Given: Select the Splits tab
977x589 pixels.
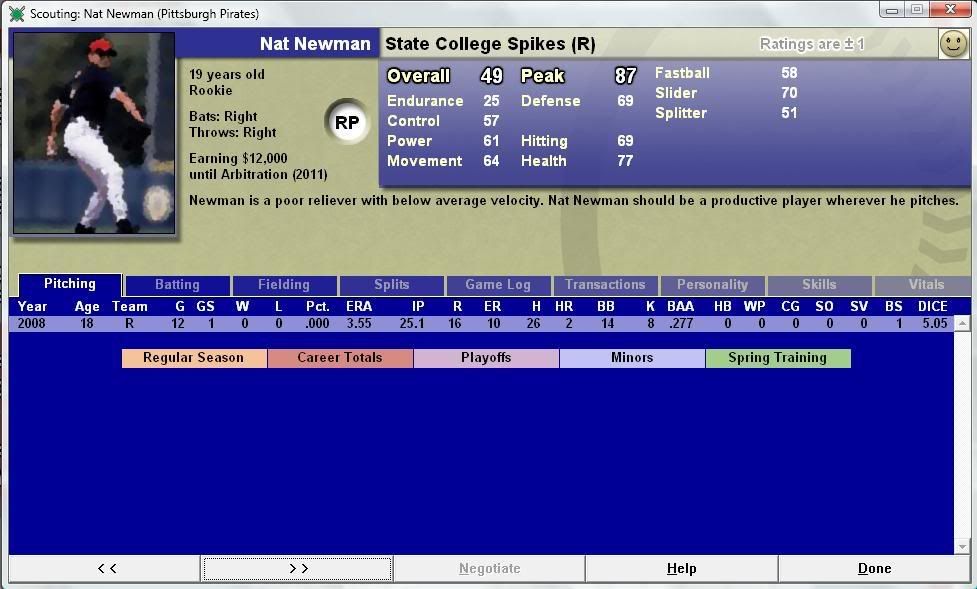Looking at the screenshot, I should coord(391,285).
